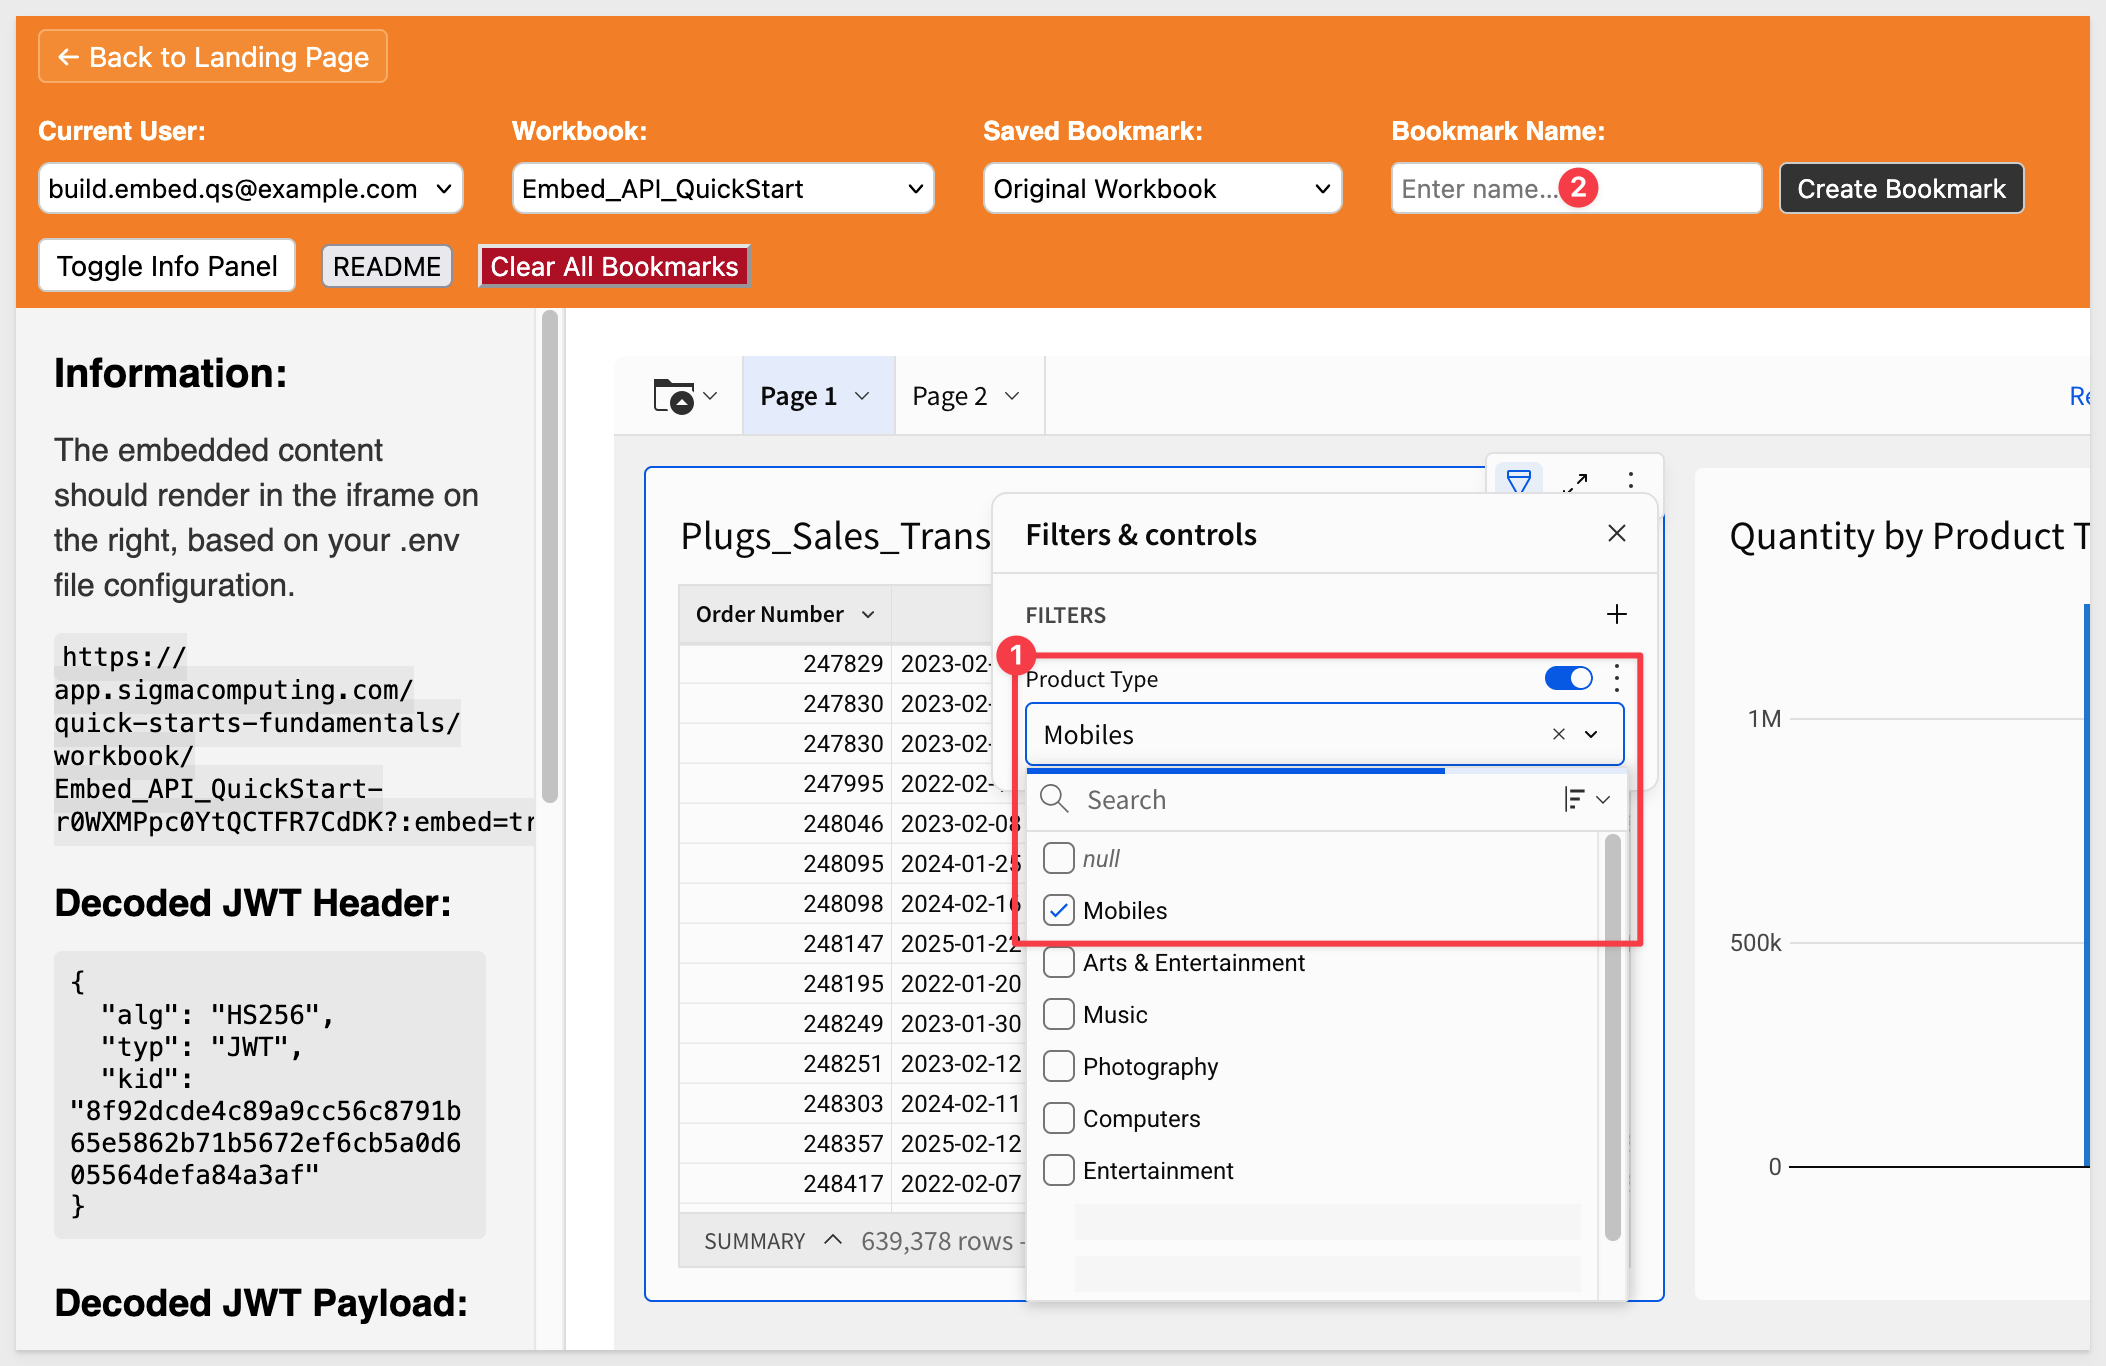
Task: Click the filter Search text field
Action: pos(1312,799)
